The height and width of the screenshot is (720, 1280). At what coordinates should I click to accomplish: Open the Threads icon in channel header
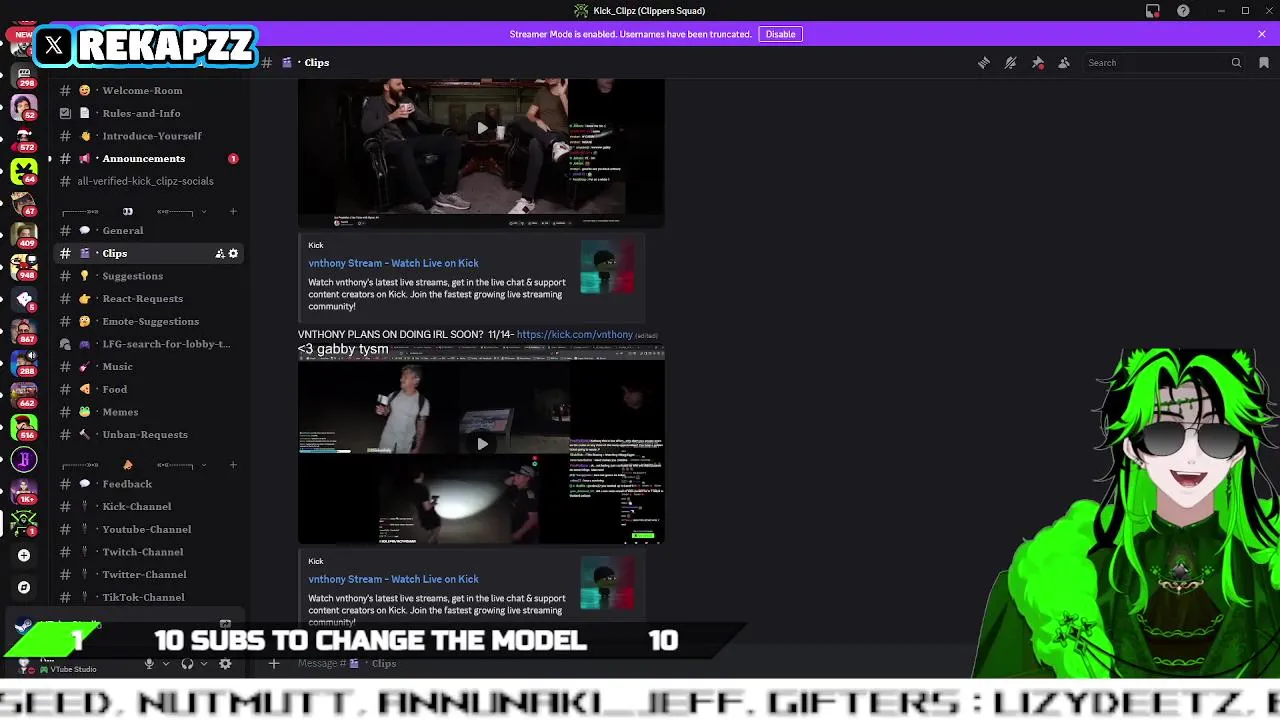tap(984, 63)
